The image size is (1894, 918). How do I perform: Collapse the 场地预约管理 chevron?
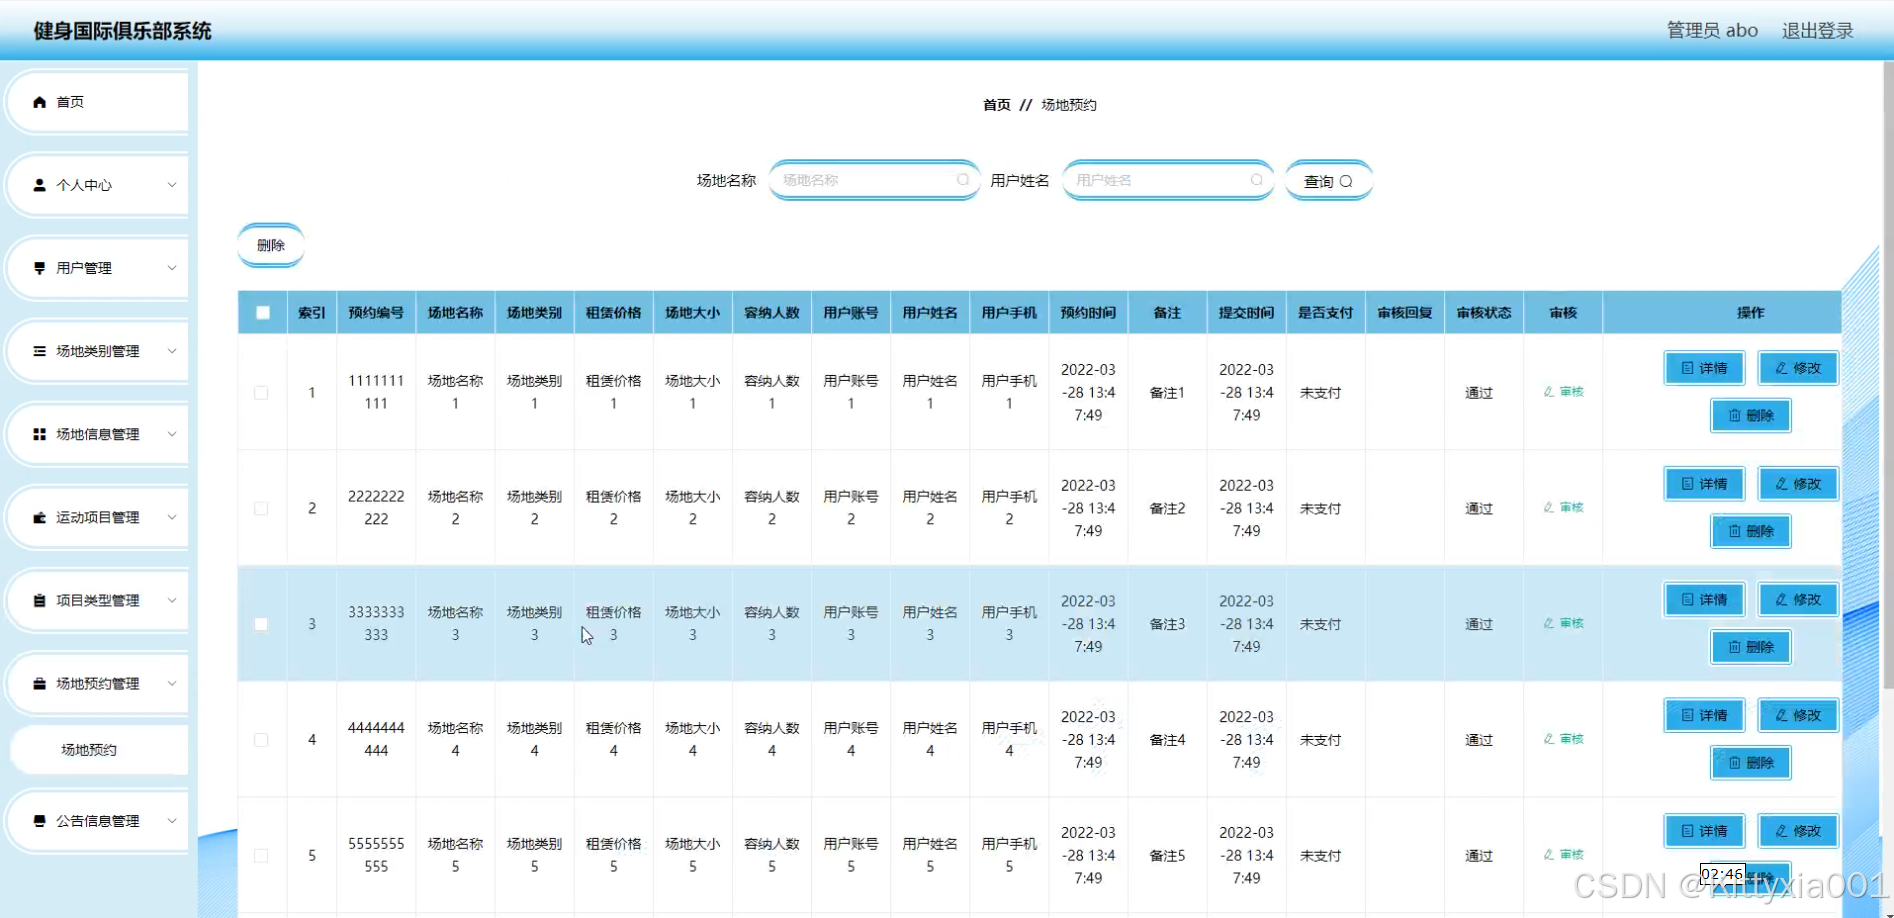tap(172, 684)
